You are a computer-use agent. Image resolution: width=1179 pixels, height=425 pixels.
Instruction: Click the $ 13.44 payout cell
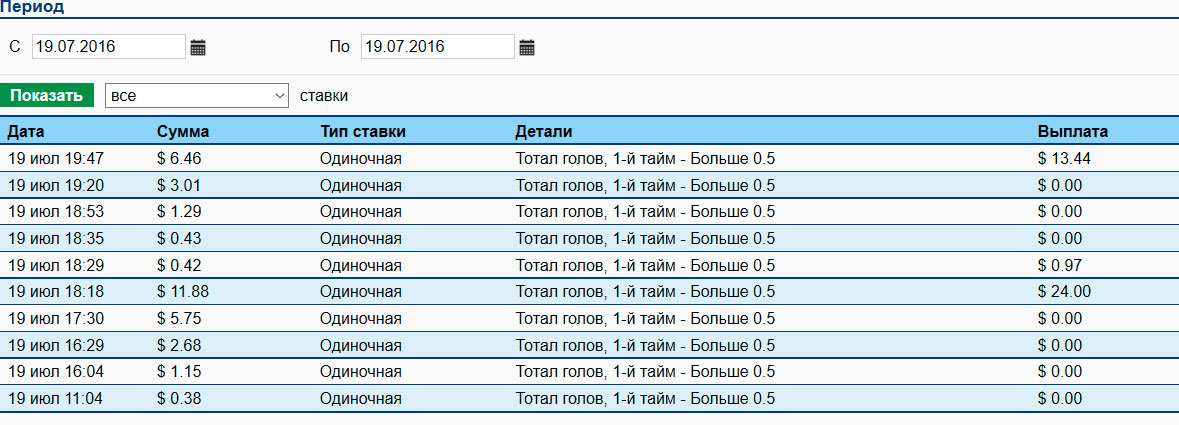[x=1064, y=158]
